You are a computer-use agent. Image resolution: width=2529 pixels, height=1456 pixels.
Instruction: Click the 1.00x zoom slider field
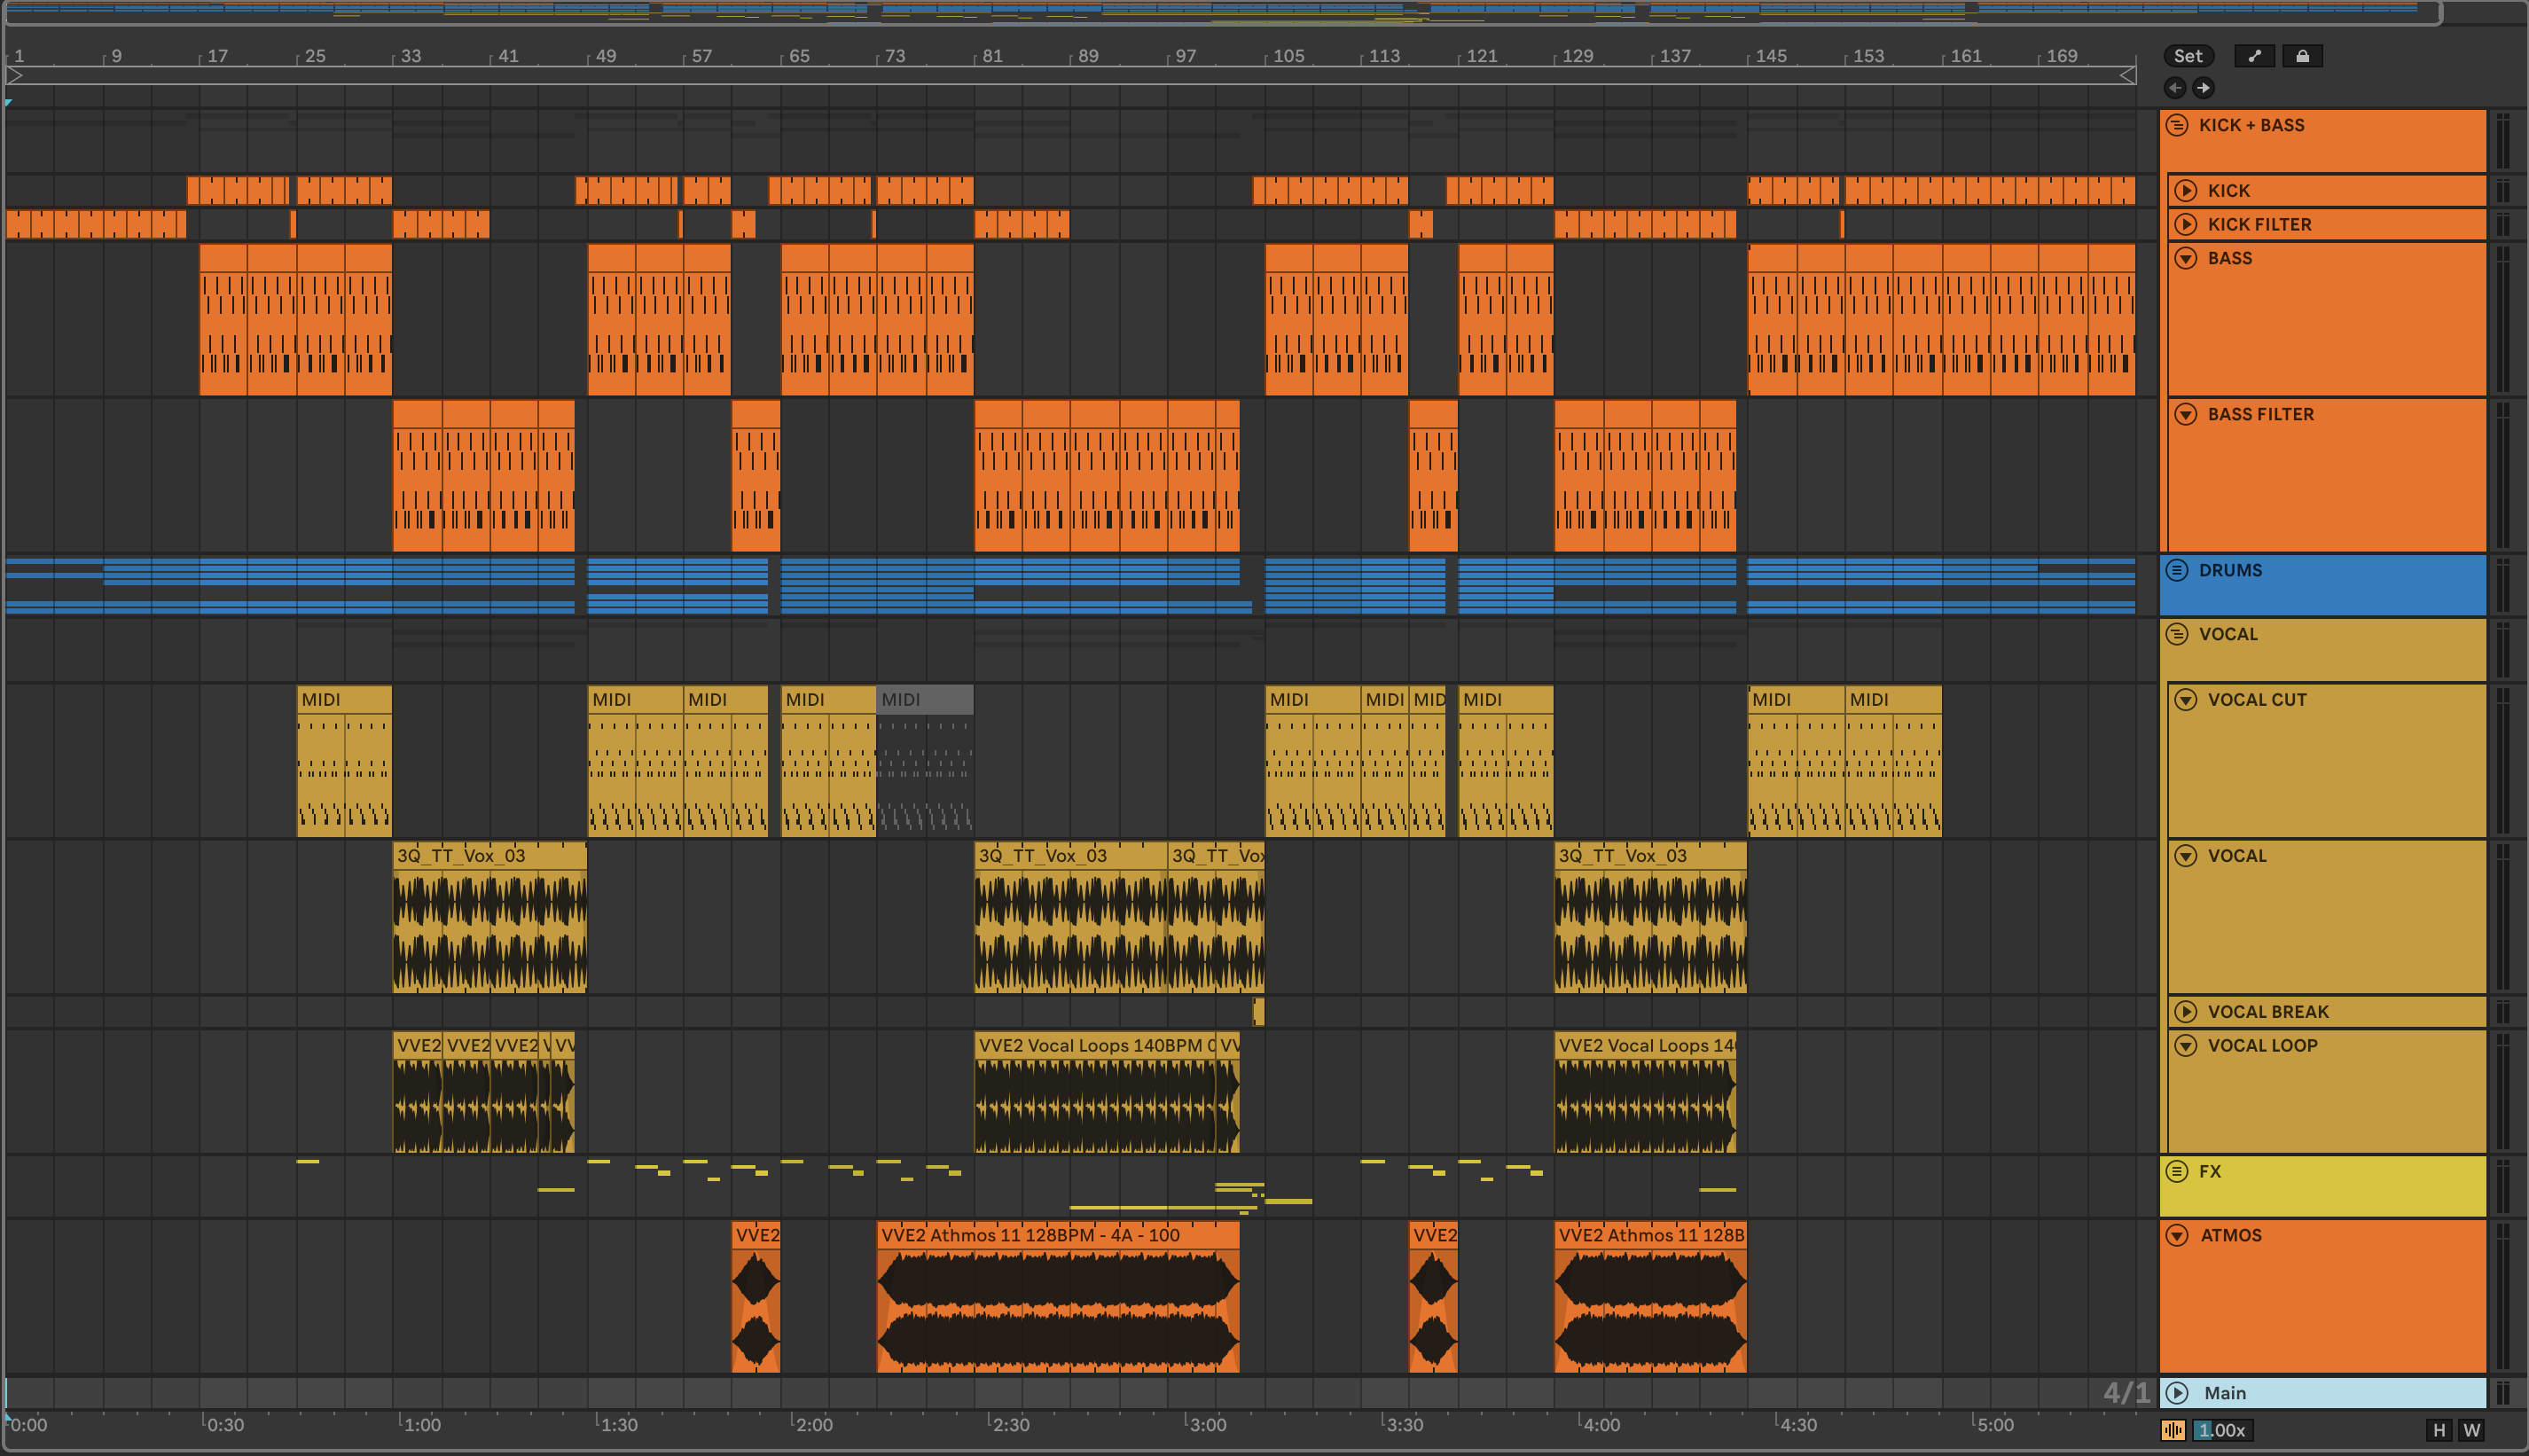point(2221,1430)
